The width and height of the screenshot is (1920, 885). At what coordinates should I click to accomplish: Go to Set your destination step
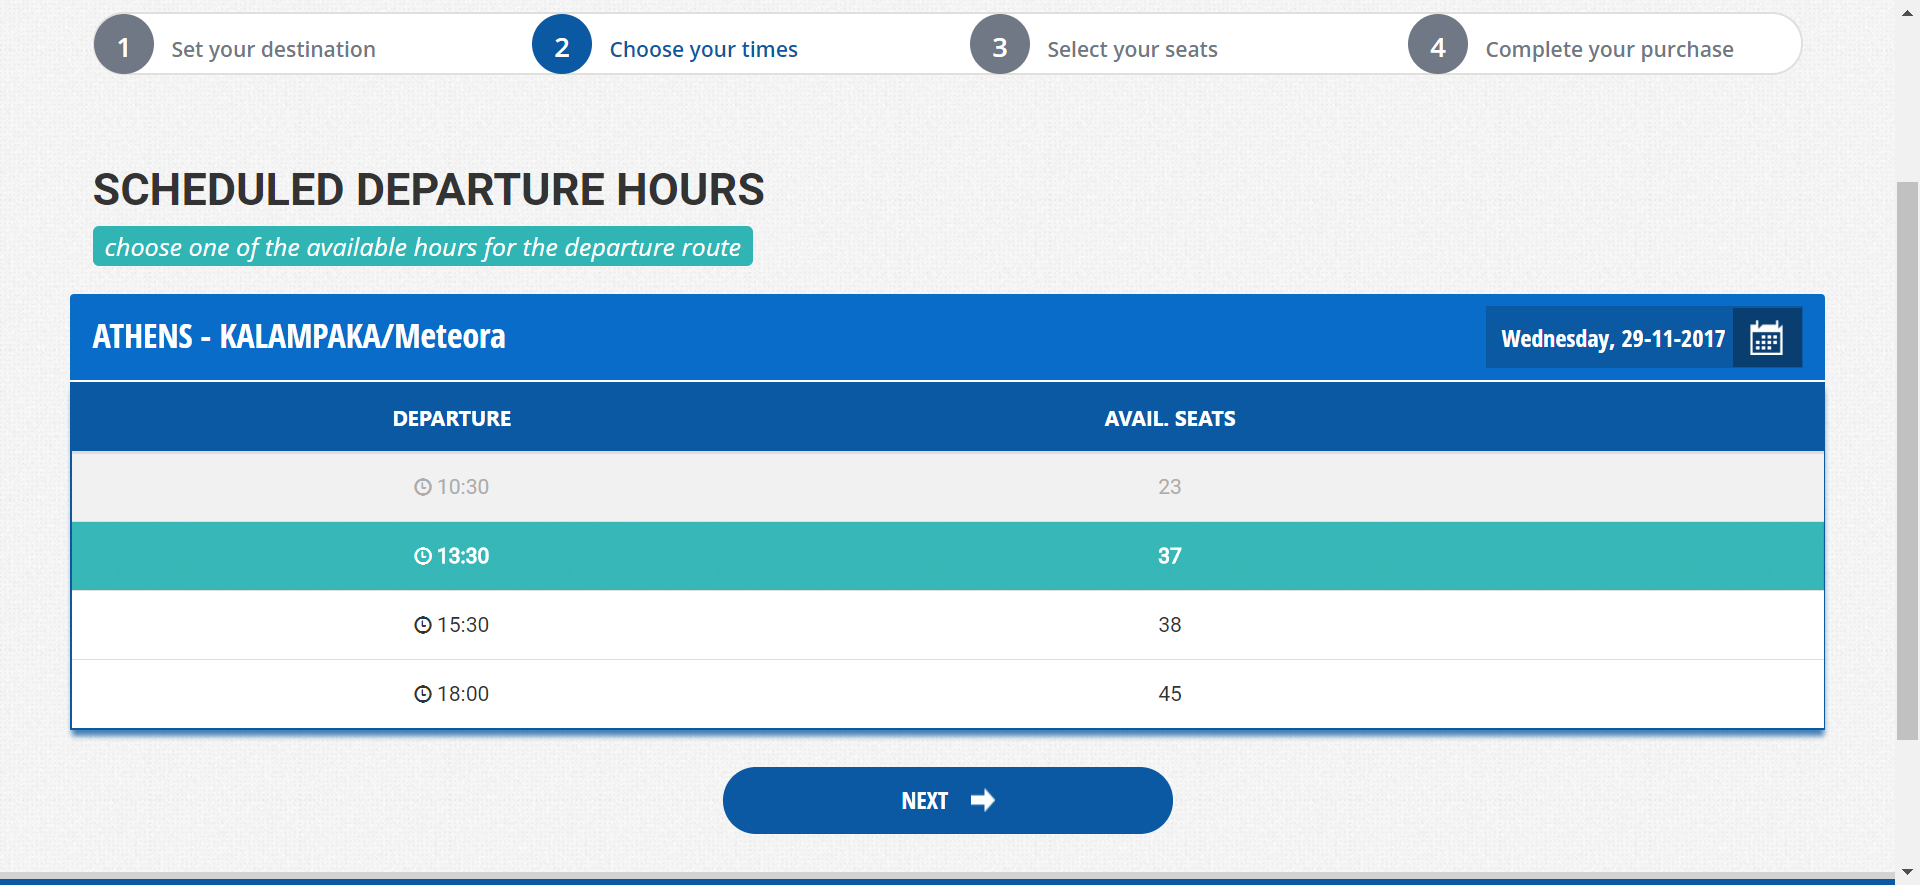(273, 49)
